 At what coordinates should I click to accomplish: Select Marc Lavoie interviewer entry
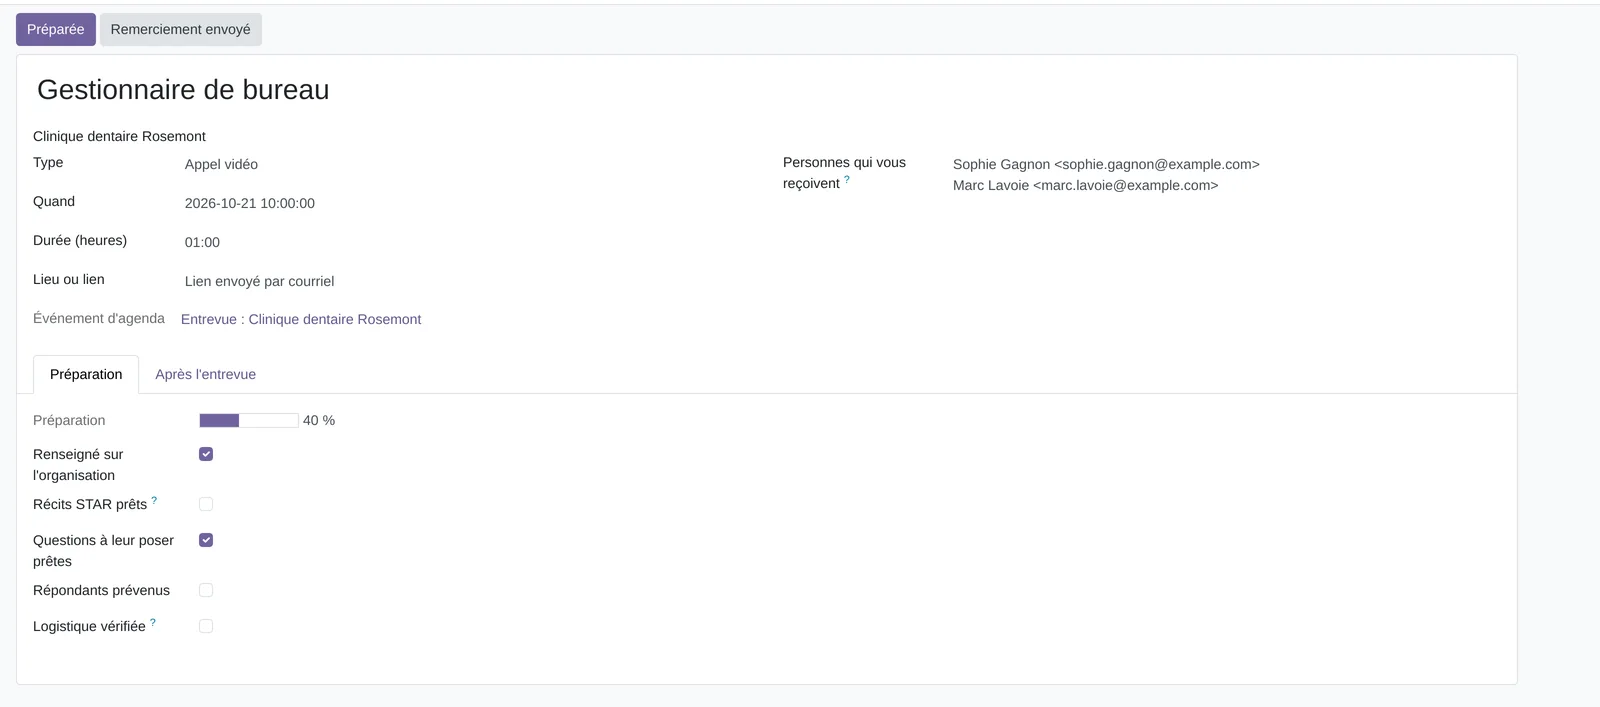pos(1085,185)
